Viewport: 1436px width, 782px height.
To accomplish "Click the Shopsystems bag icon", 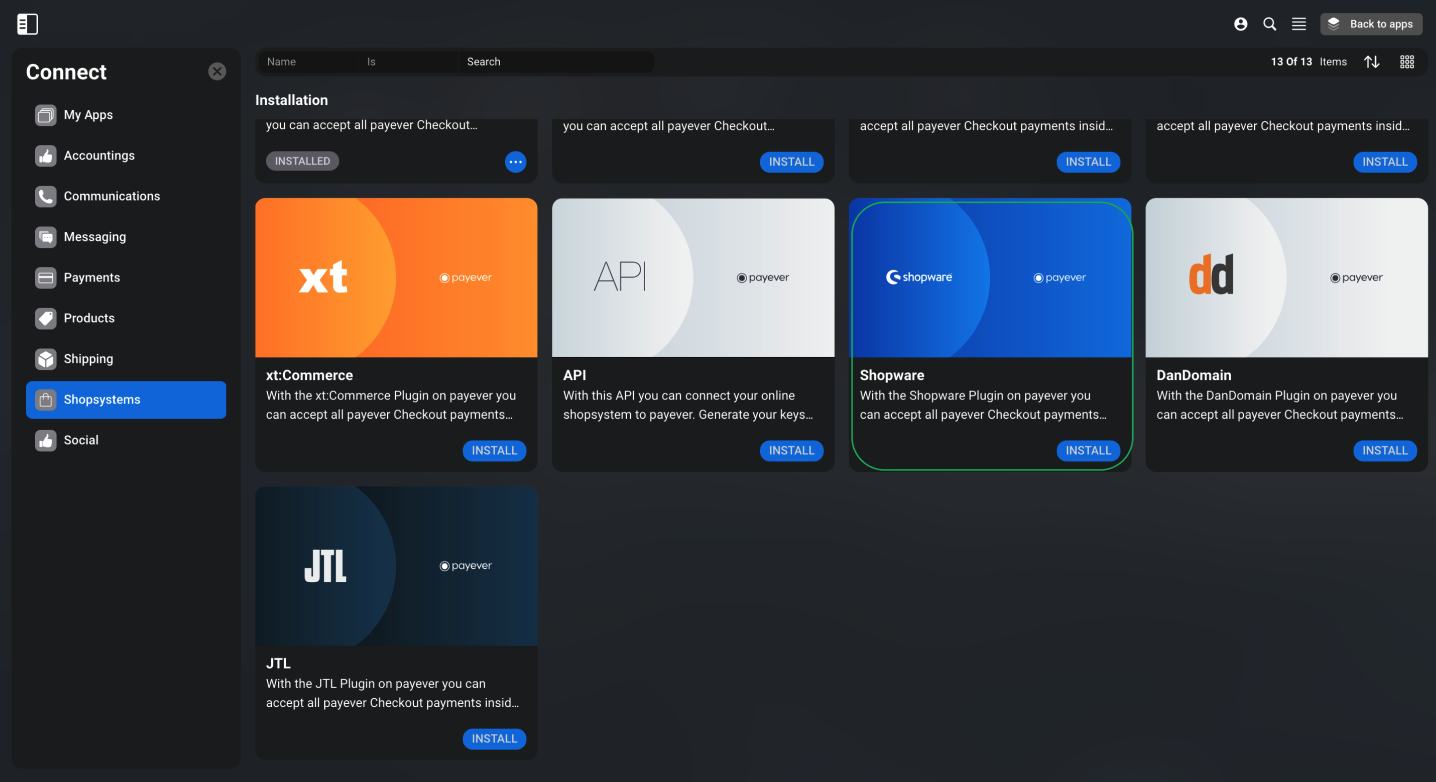I will coord(45,400).
